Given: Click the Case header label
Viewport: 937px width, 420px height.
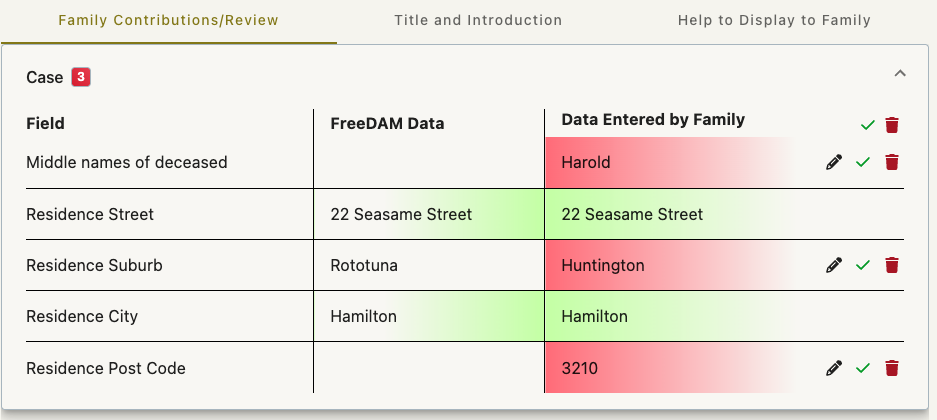Looking at the screenshot, I should click(44, 77).
